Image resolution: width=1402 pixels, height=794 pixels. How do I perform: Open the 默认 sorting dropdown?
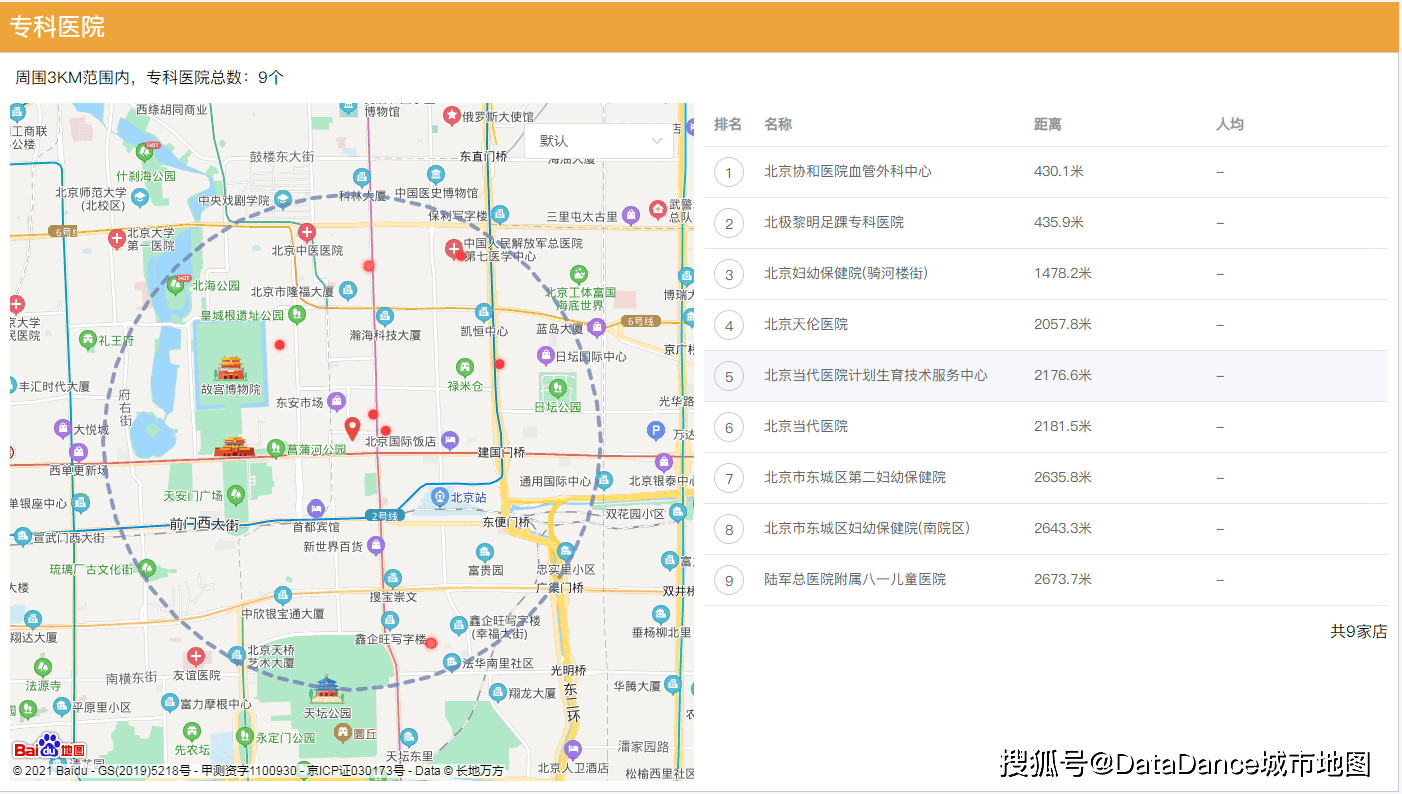598,142
